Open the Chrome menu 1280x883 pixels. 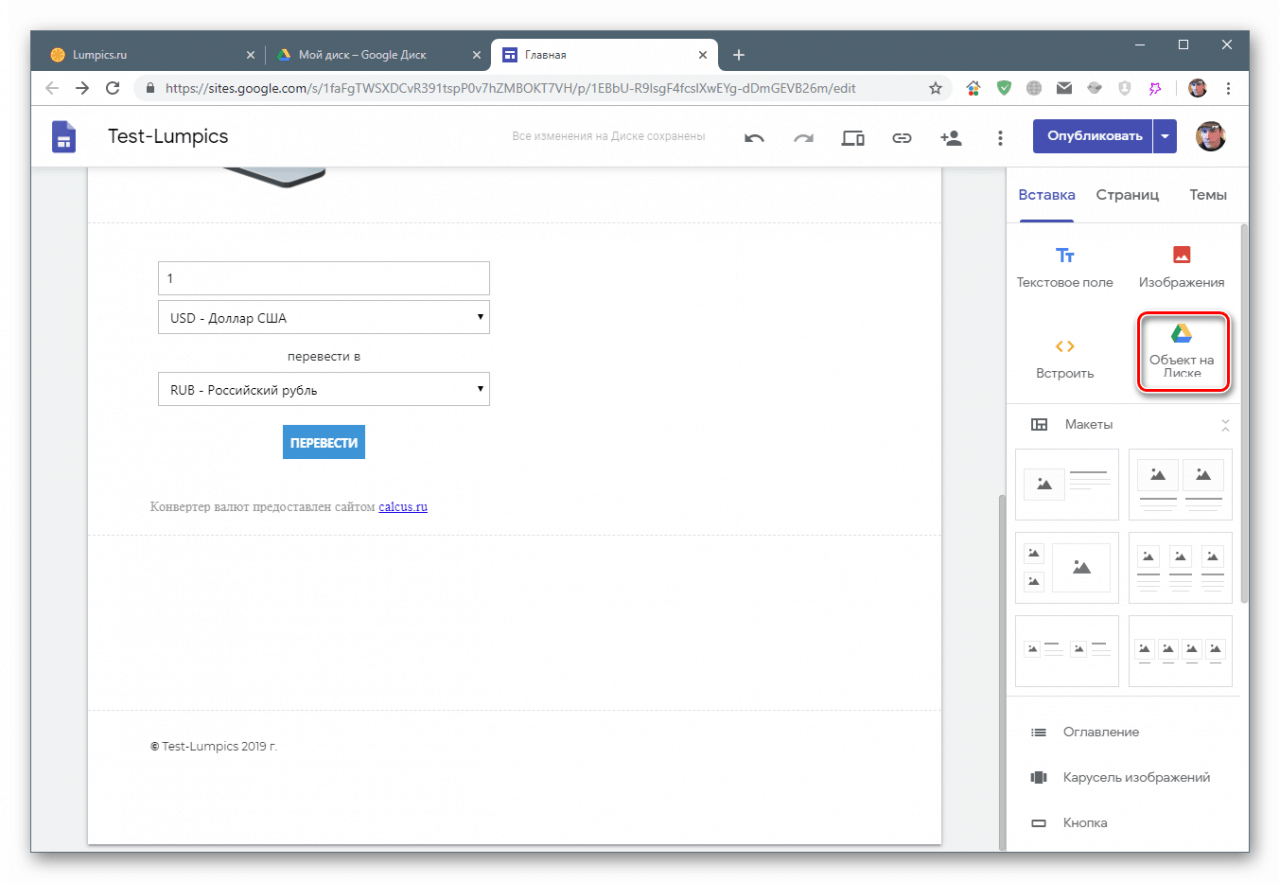click(x=1228, y=88)
